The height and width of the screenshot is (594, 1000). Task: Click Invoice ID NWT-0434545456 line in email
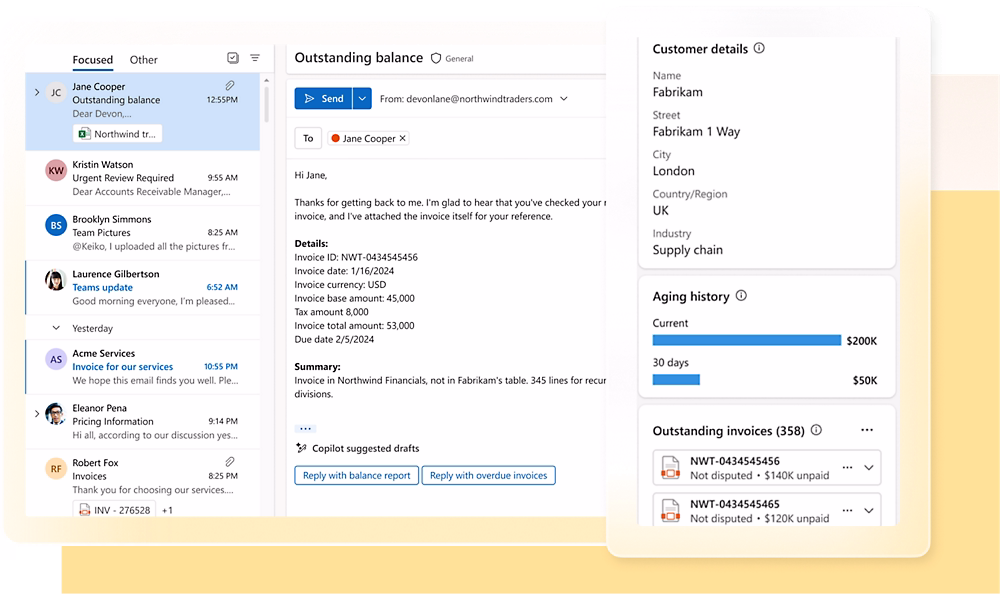pyautogui.click(x=356, y=257)
